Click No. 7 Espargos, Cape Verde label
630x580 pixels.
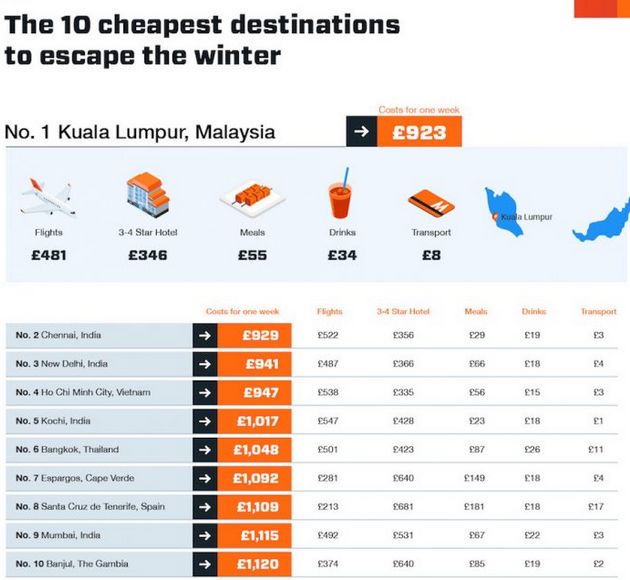(75, 478)
